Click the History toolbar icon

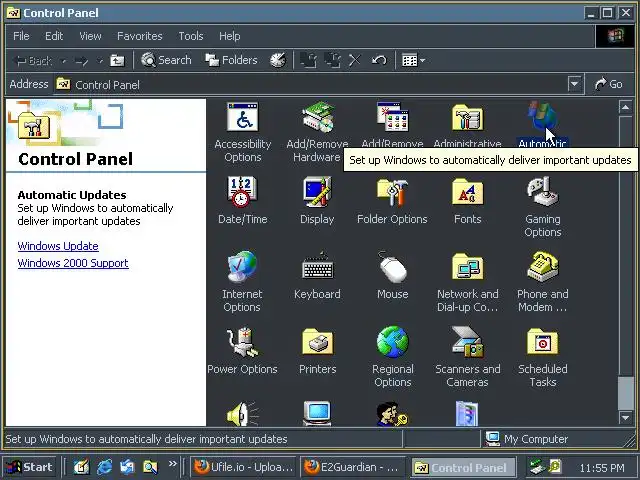click(x=278, y=60)
